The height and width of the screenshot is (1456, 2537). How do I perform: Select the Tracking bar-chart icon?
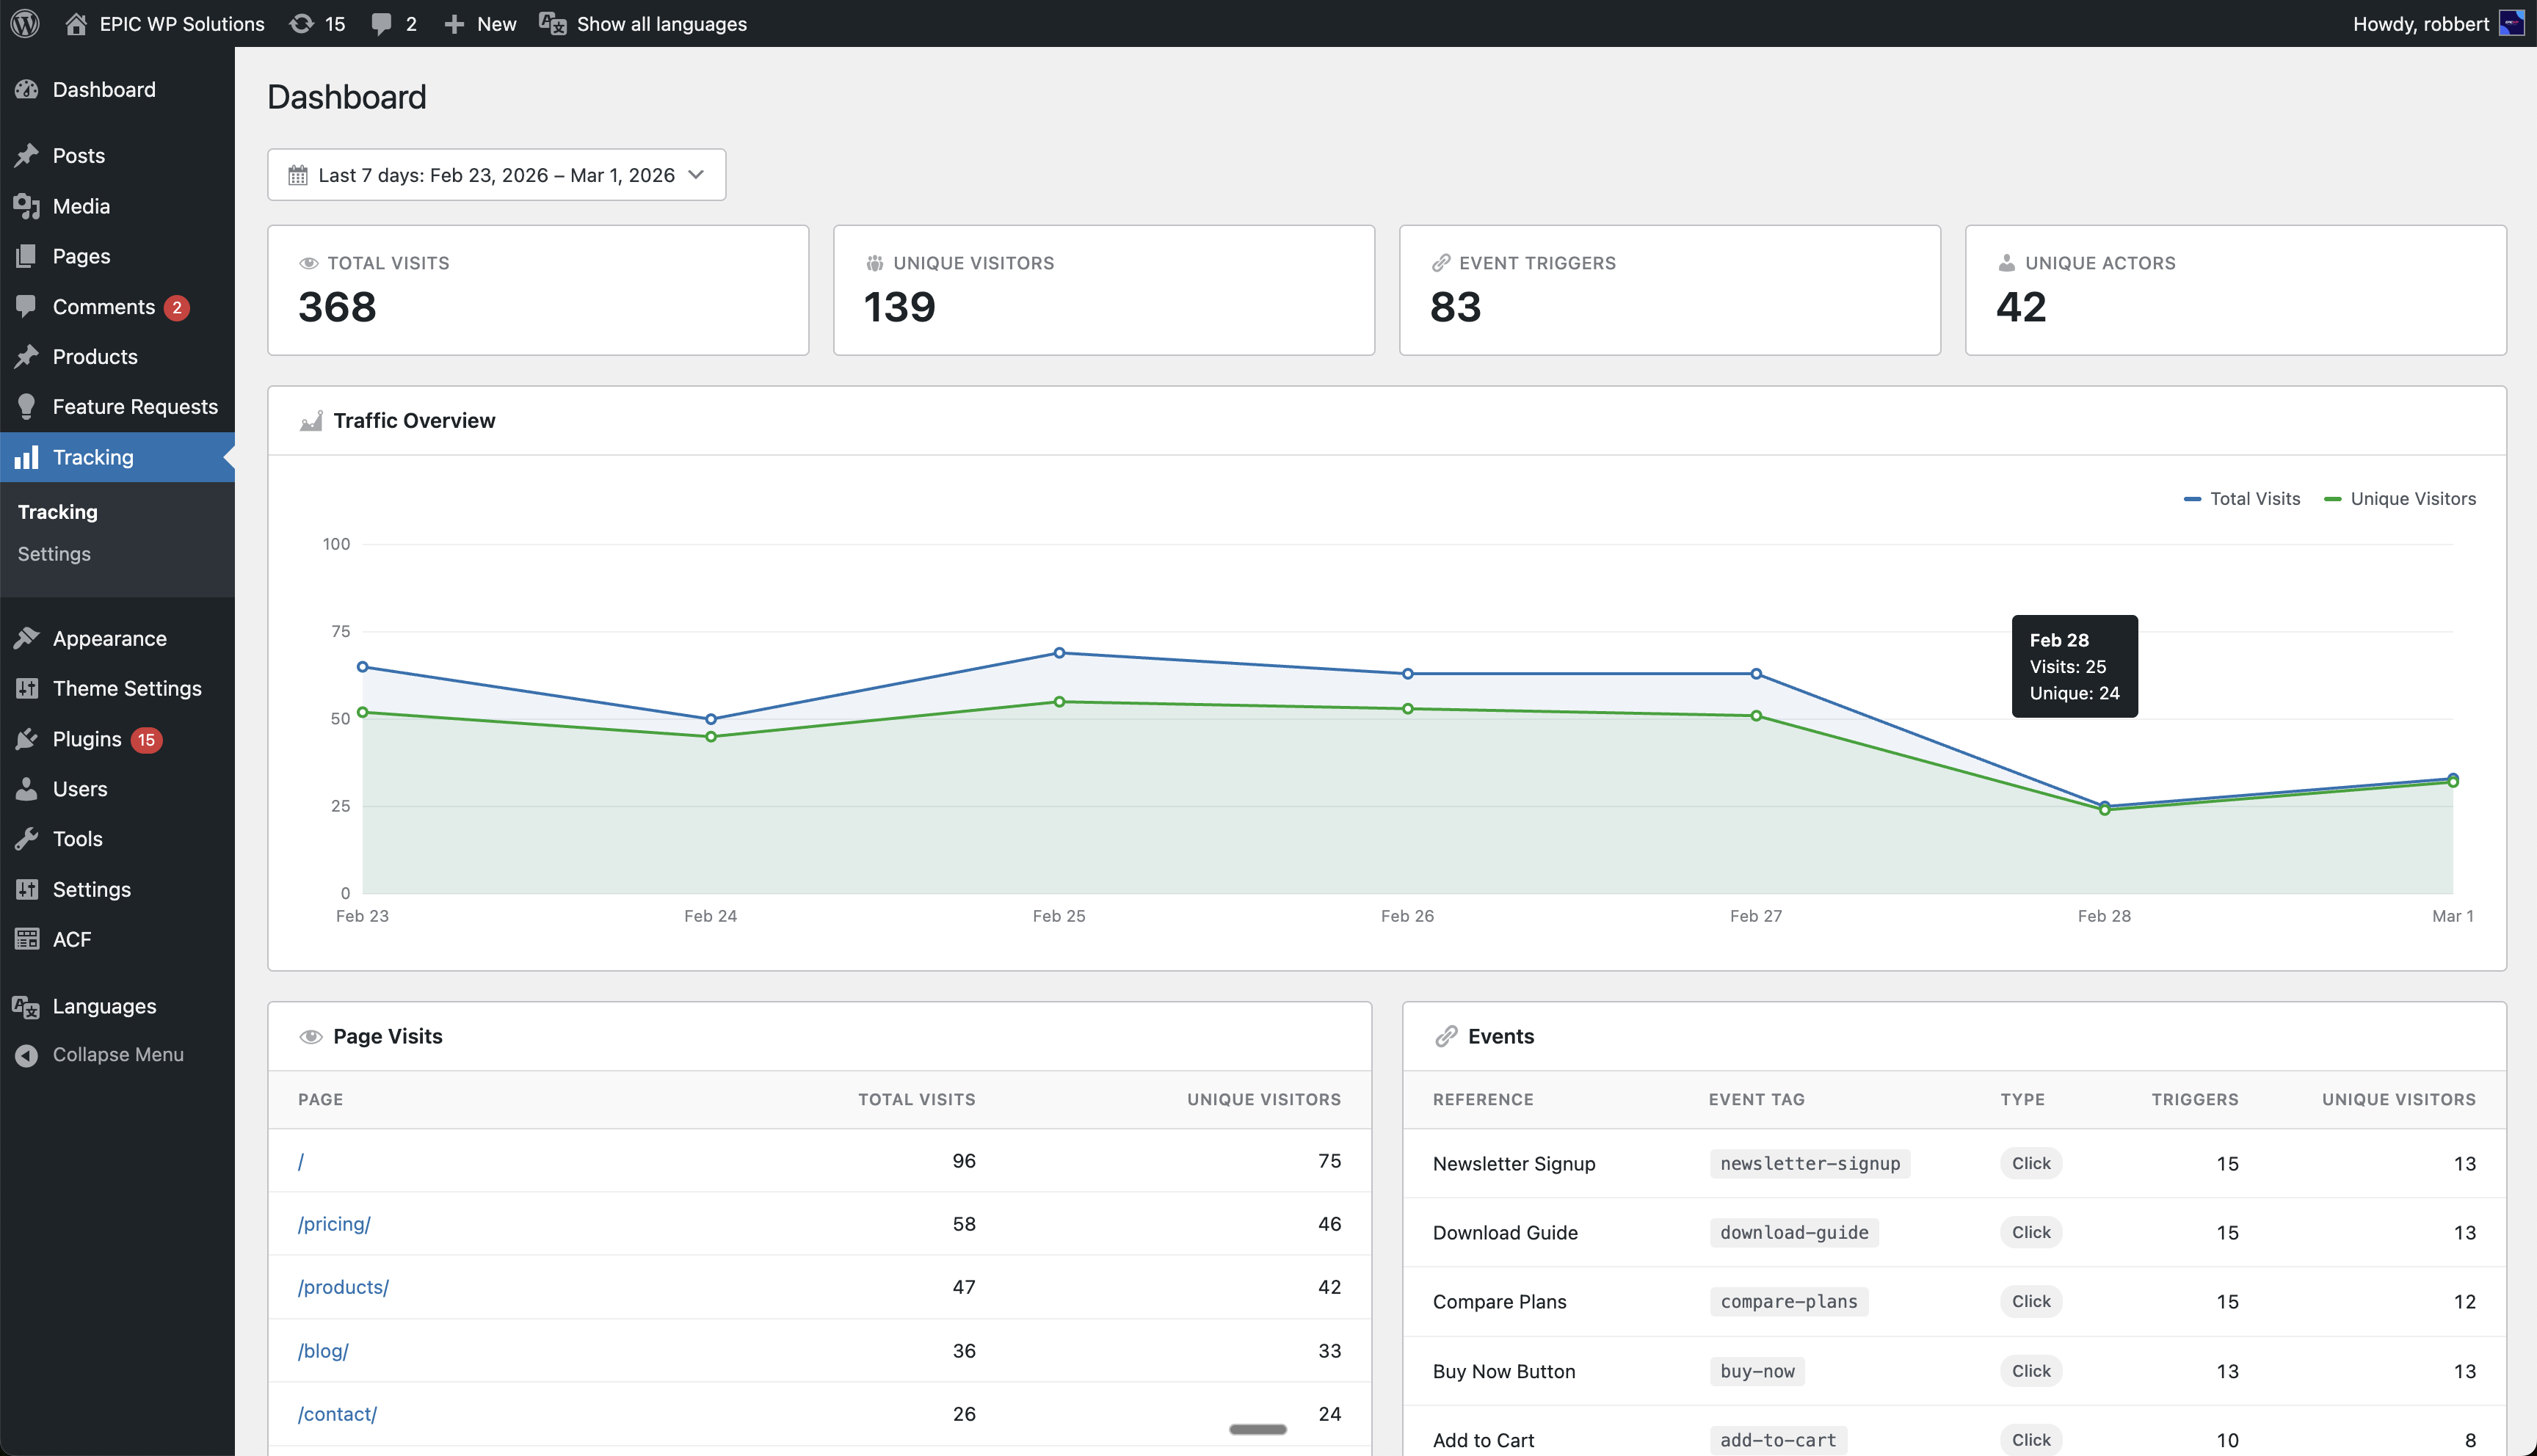coord(27,457)
